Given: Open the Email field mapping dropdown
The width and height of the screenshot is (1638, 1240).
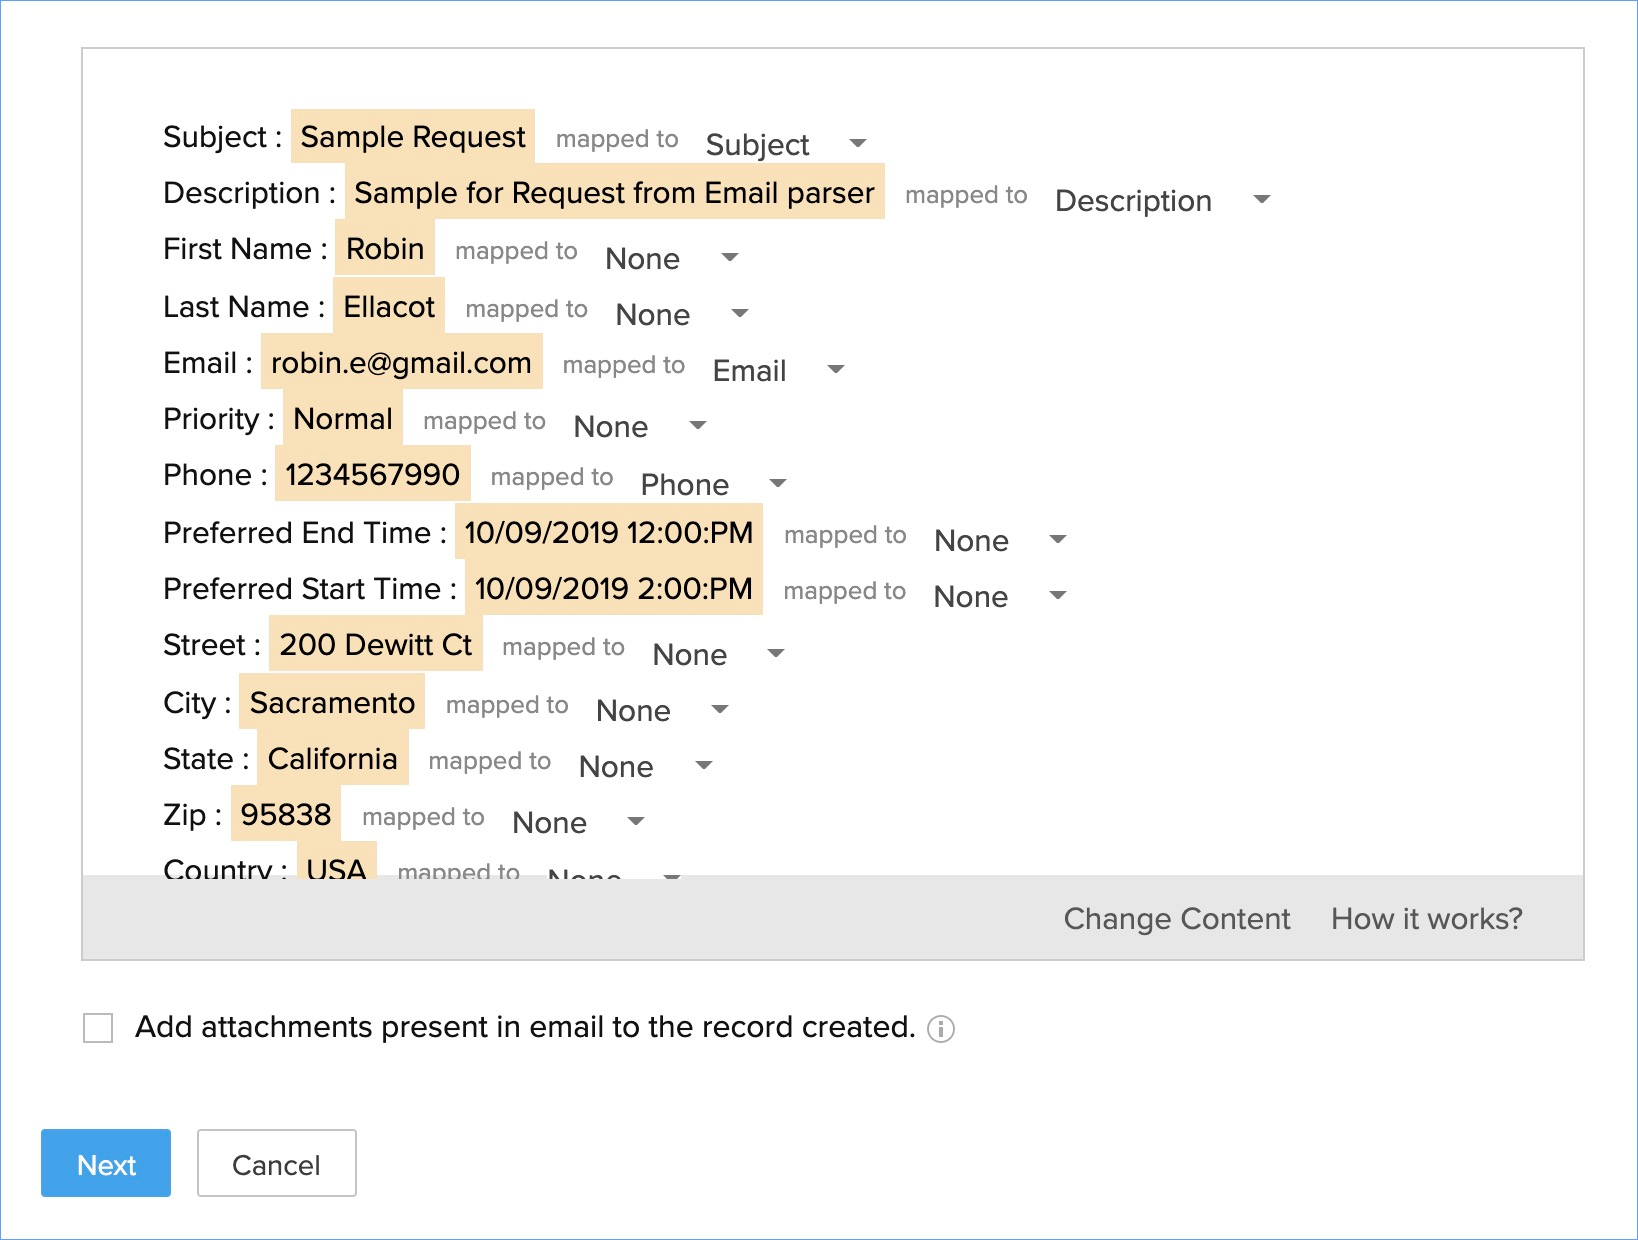Looking at the screenshot, I should [x=777, y=370].
